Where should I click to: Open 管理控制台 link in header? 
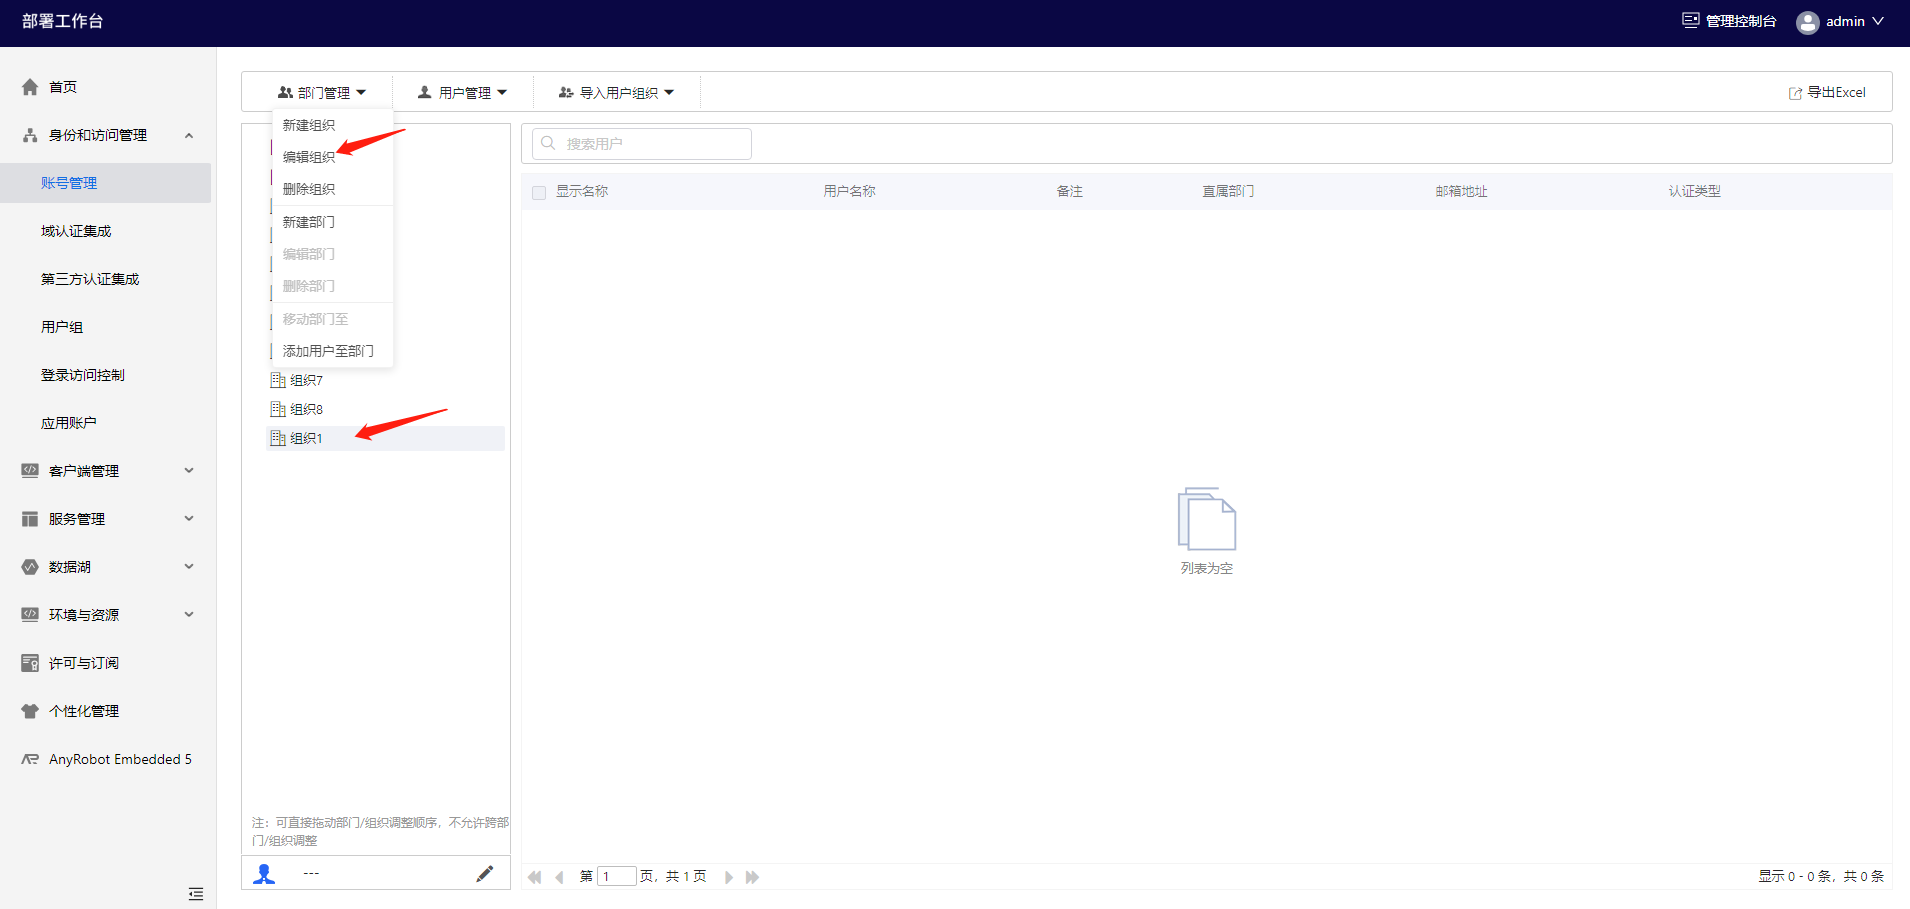coord(1730,21)
